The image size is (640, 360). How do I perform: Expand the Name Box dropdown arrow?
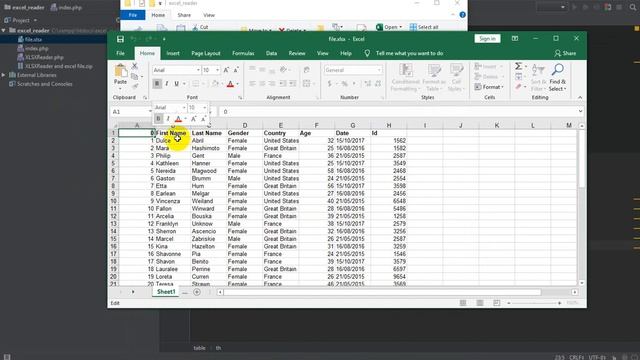(150, 111)
